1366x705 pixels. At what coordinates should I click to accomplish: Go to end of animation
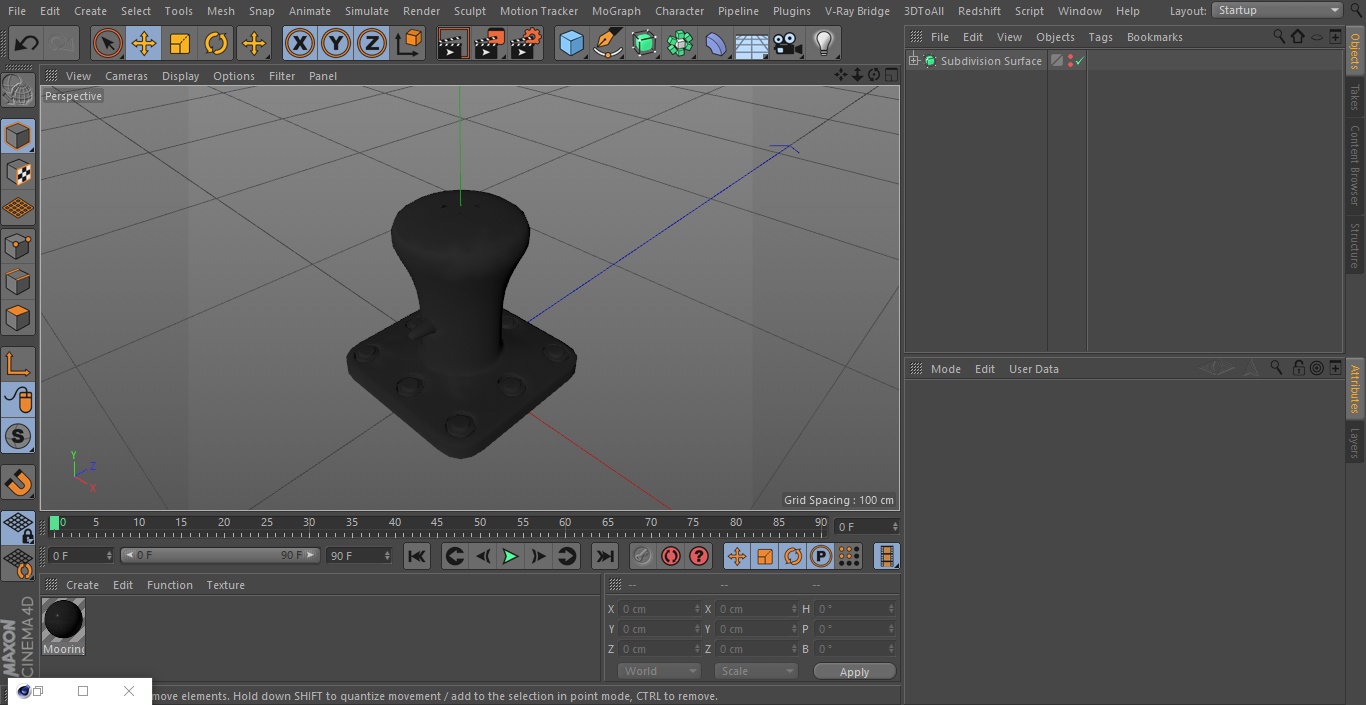pyautogui.click(x=605, y=556)
